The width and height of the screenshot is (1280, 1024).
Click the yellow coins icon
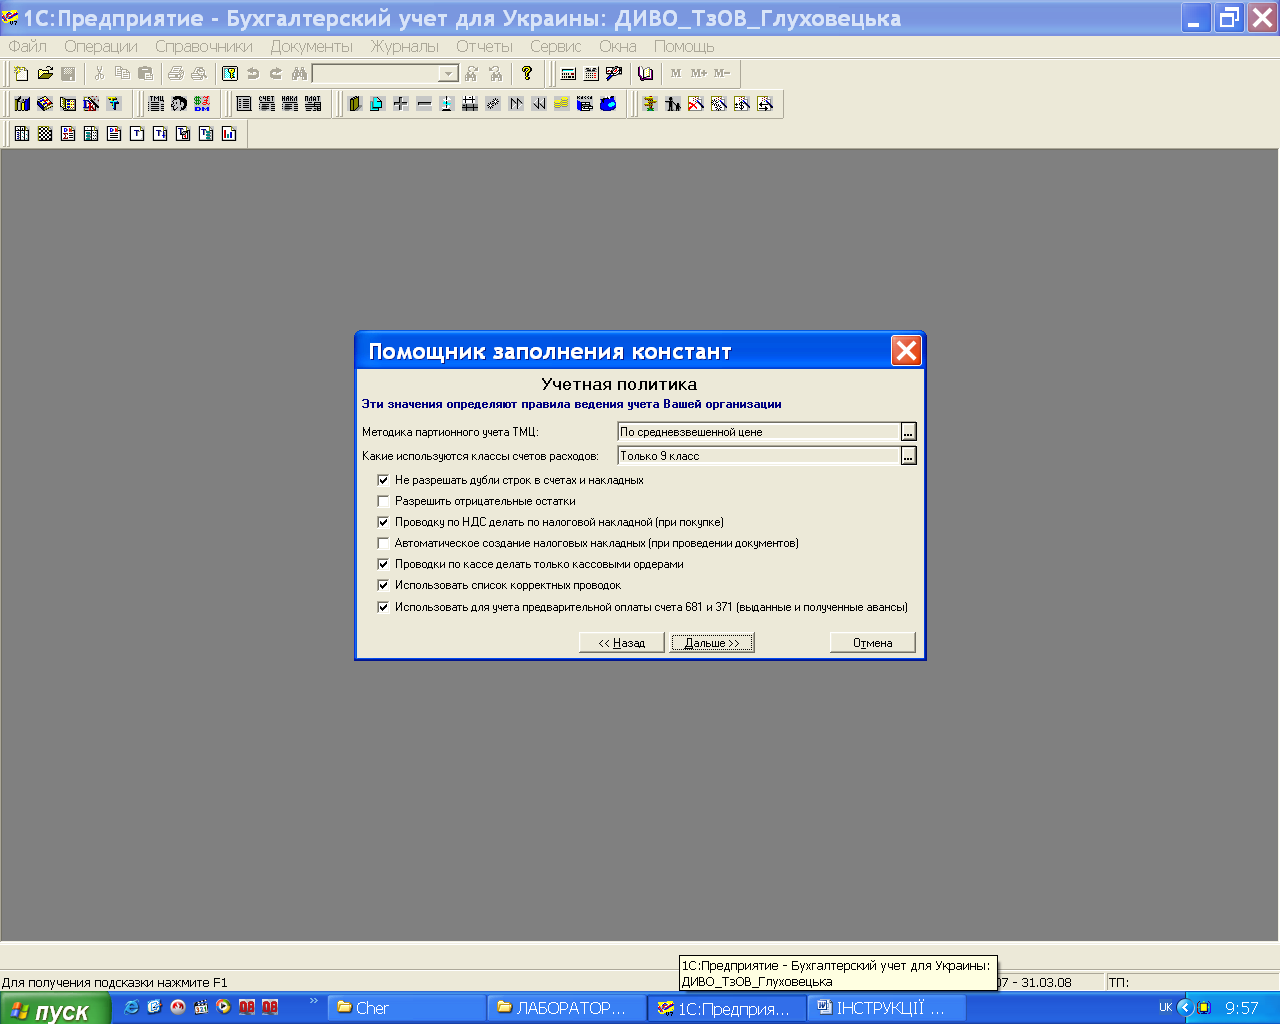(x=561, y=103)
